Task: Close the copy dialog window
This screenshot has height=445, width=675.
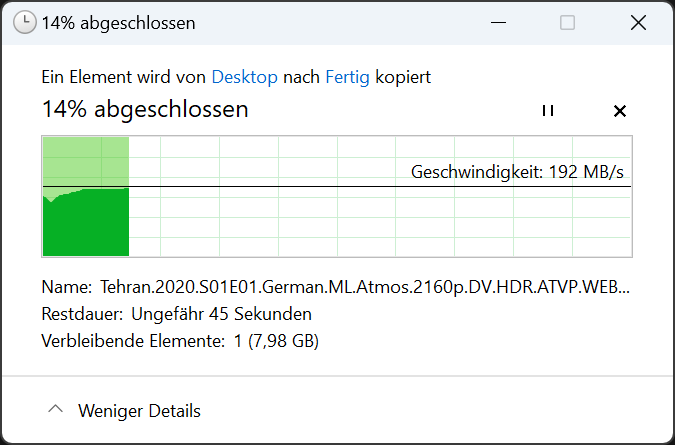Action: click(638, 22)
